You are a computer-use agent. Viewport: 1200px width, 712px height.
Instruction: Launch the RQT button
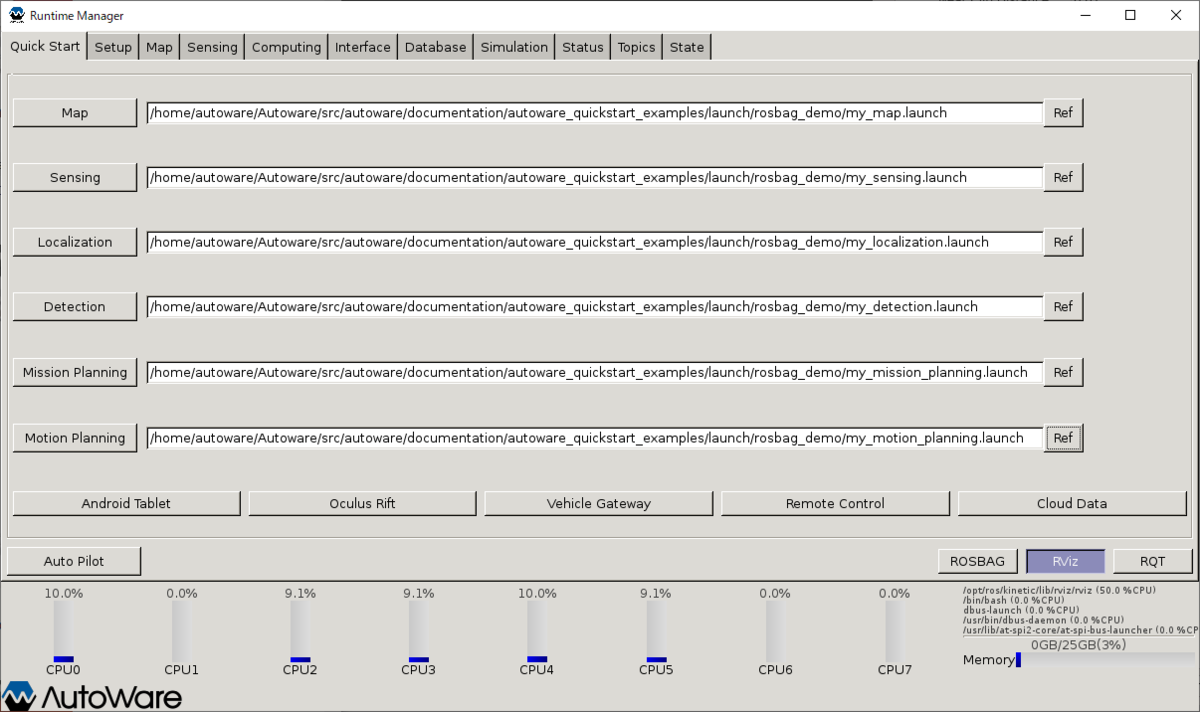[x=1153, y=561]
